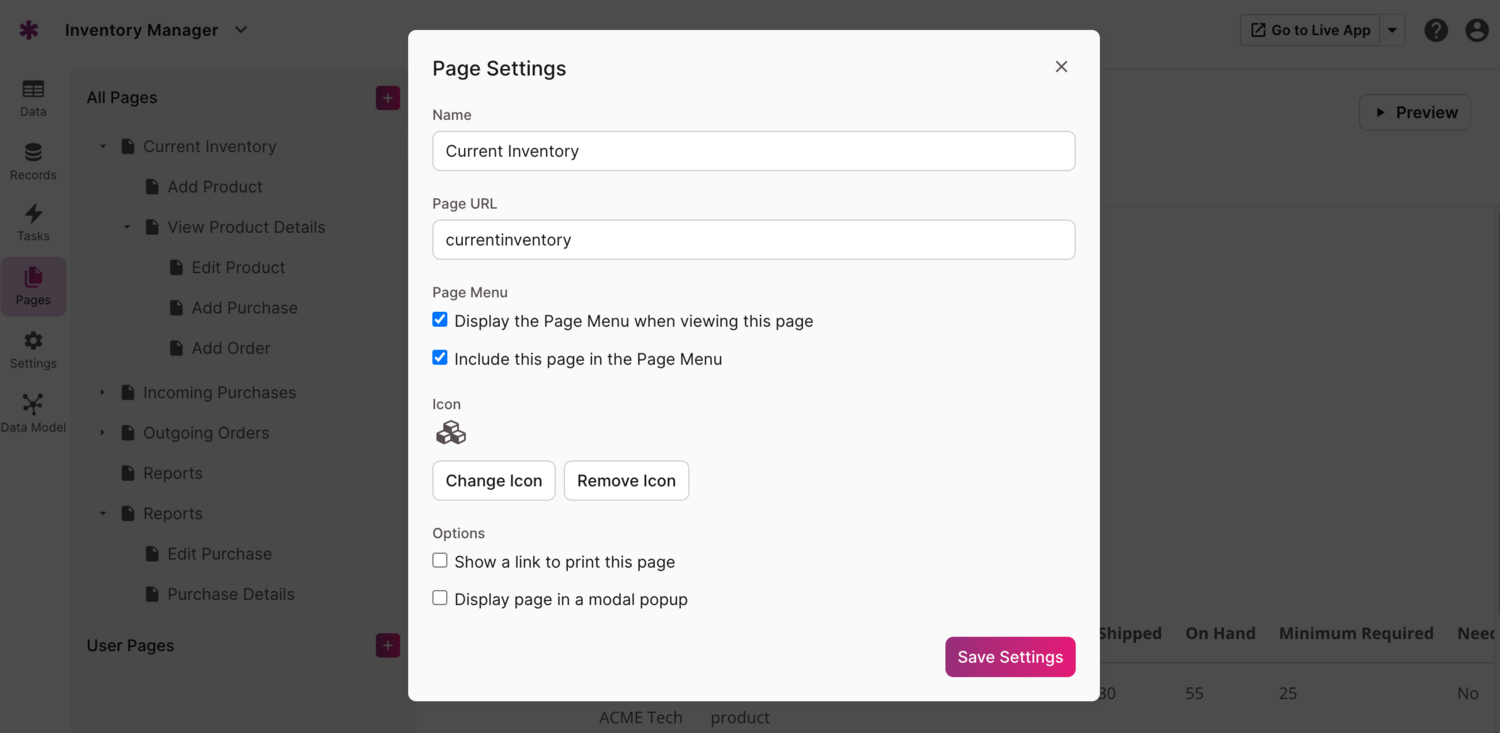This screenshot has width=1500, height=733.
Task: Click the Save Settings button
Action: point(1010,657)
